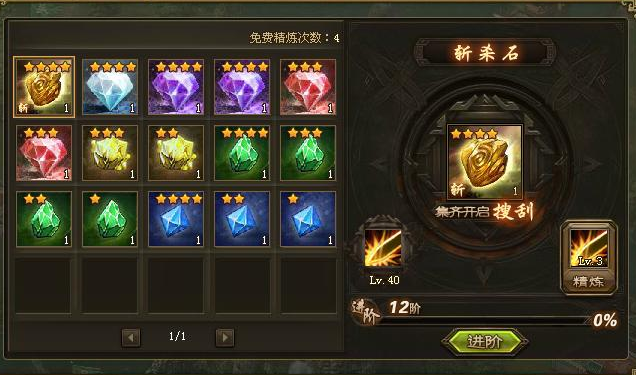Choose the four-star blue octahedron gem
636x375 pixels.
click(176, 219)
